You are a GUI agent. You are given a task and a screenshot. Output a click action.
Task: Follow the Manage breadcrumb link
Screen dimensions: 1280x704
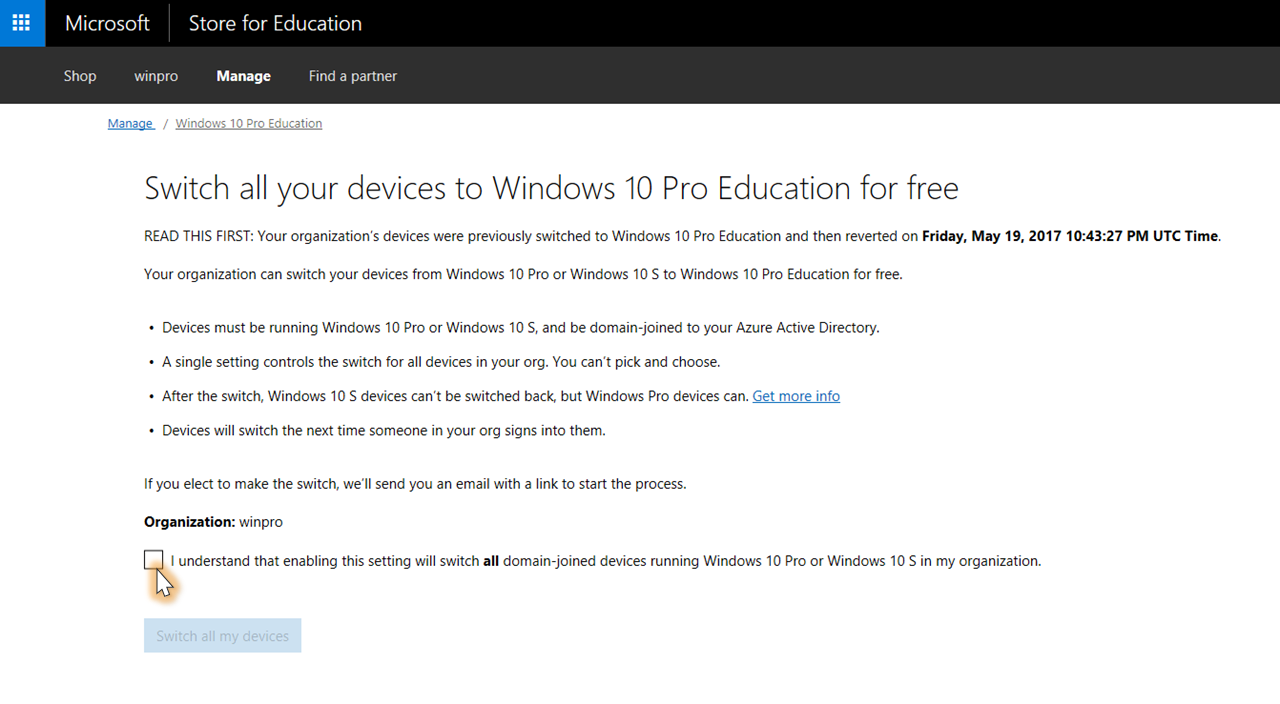point(130,124)
